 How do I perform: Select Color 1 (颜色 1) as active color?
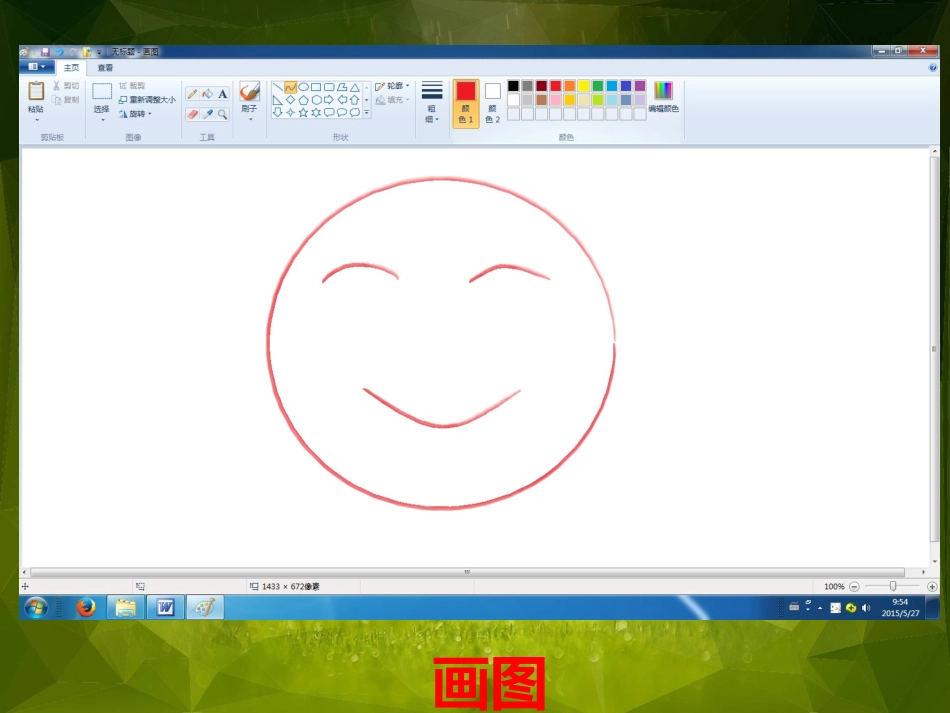point(465,101)
